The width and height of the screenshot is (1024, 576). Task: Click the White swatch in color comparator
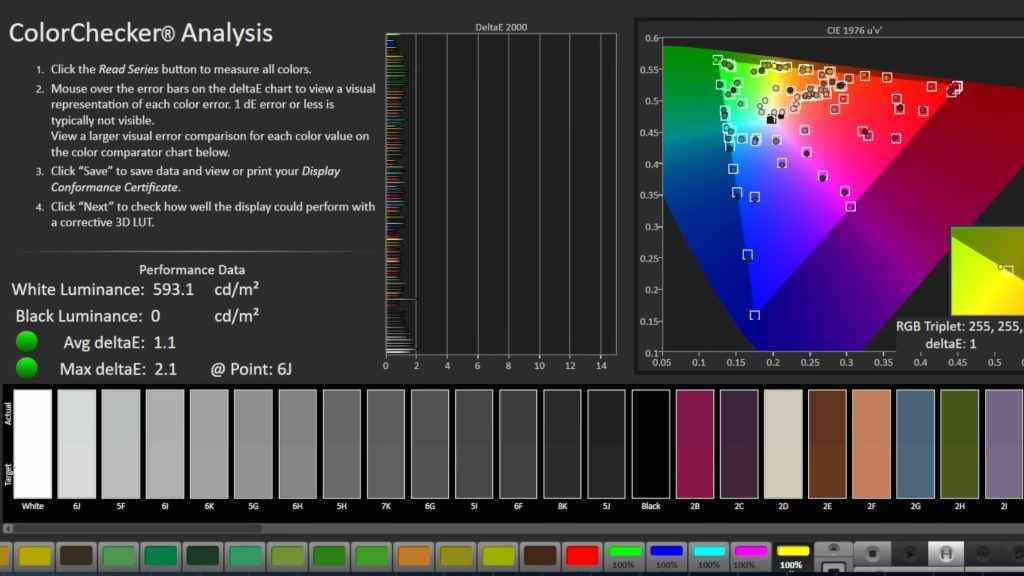click(x=33, y=444)
